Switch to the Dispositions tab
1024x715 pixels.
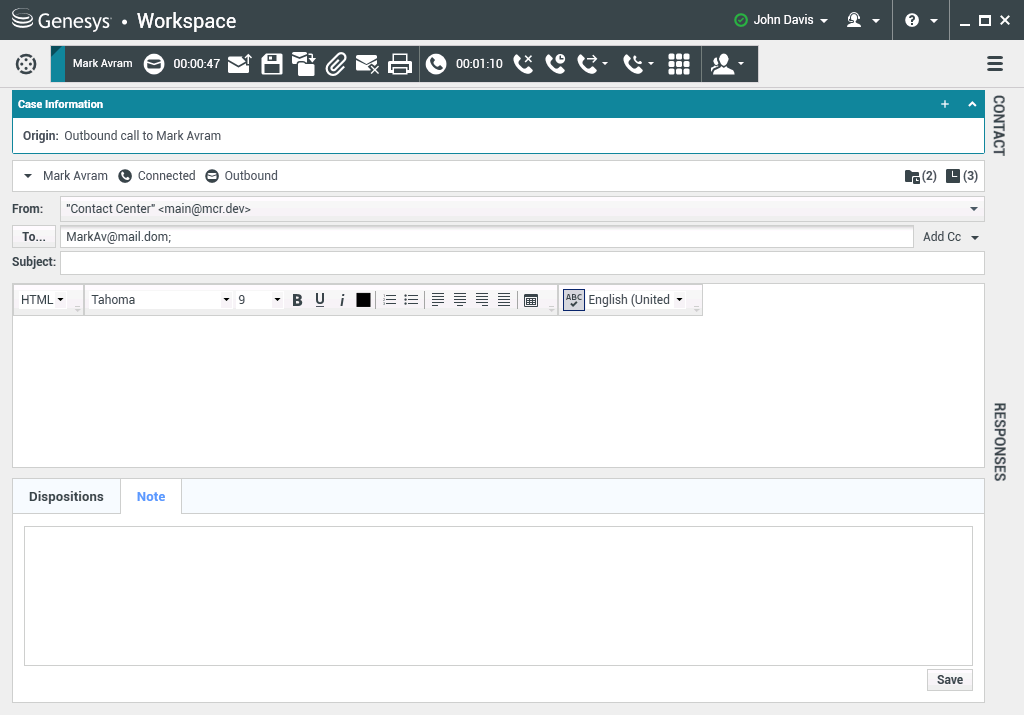coord(66,497)
